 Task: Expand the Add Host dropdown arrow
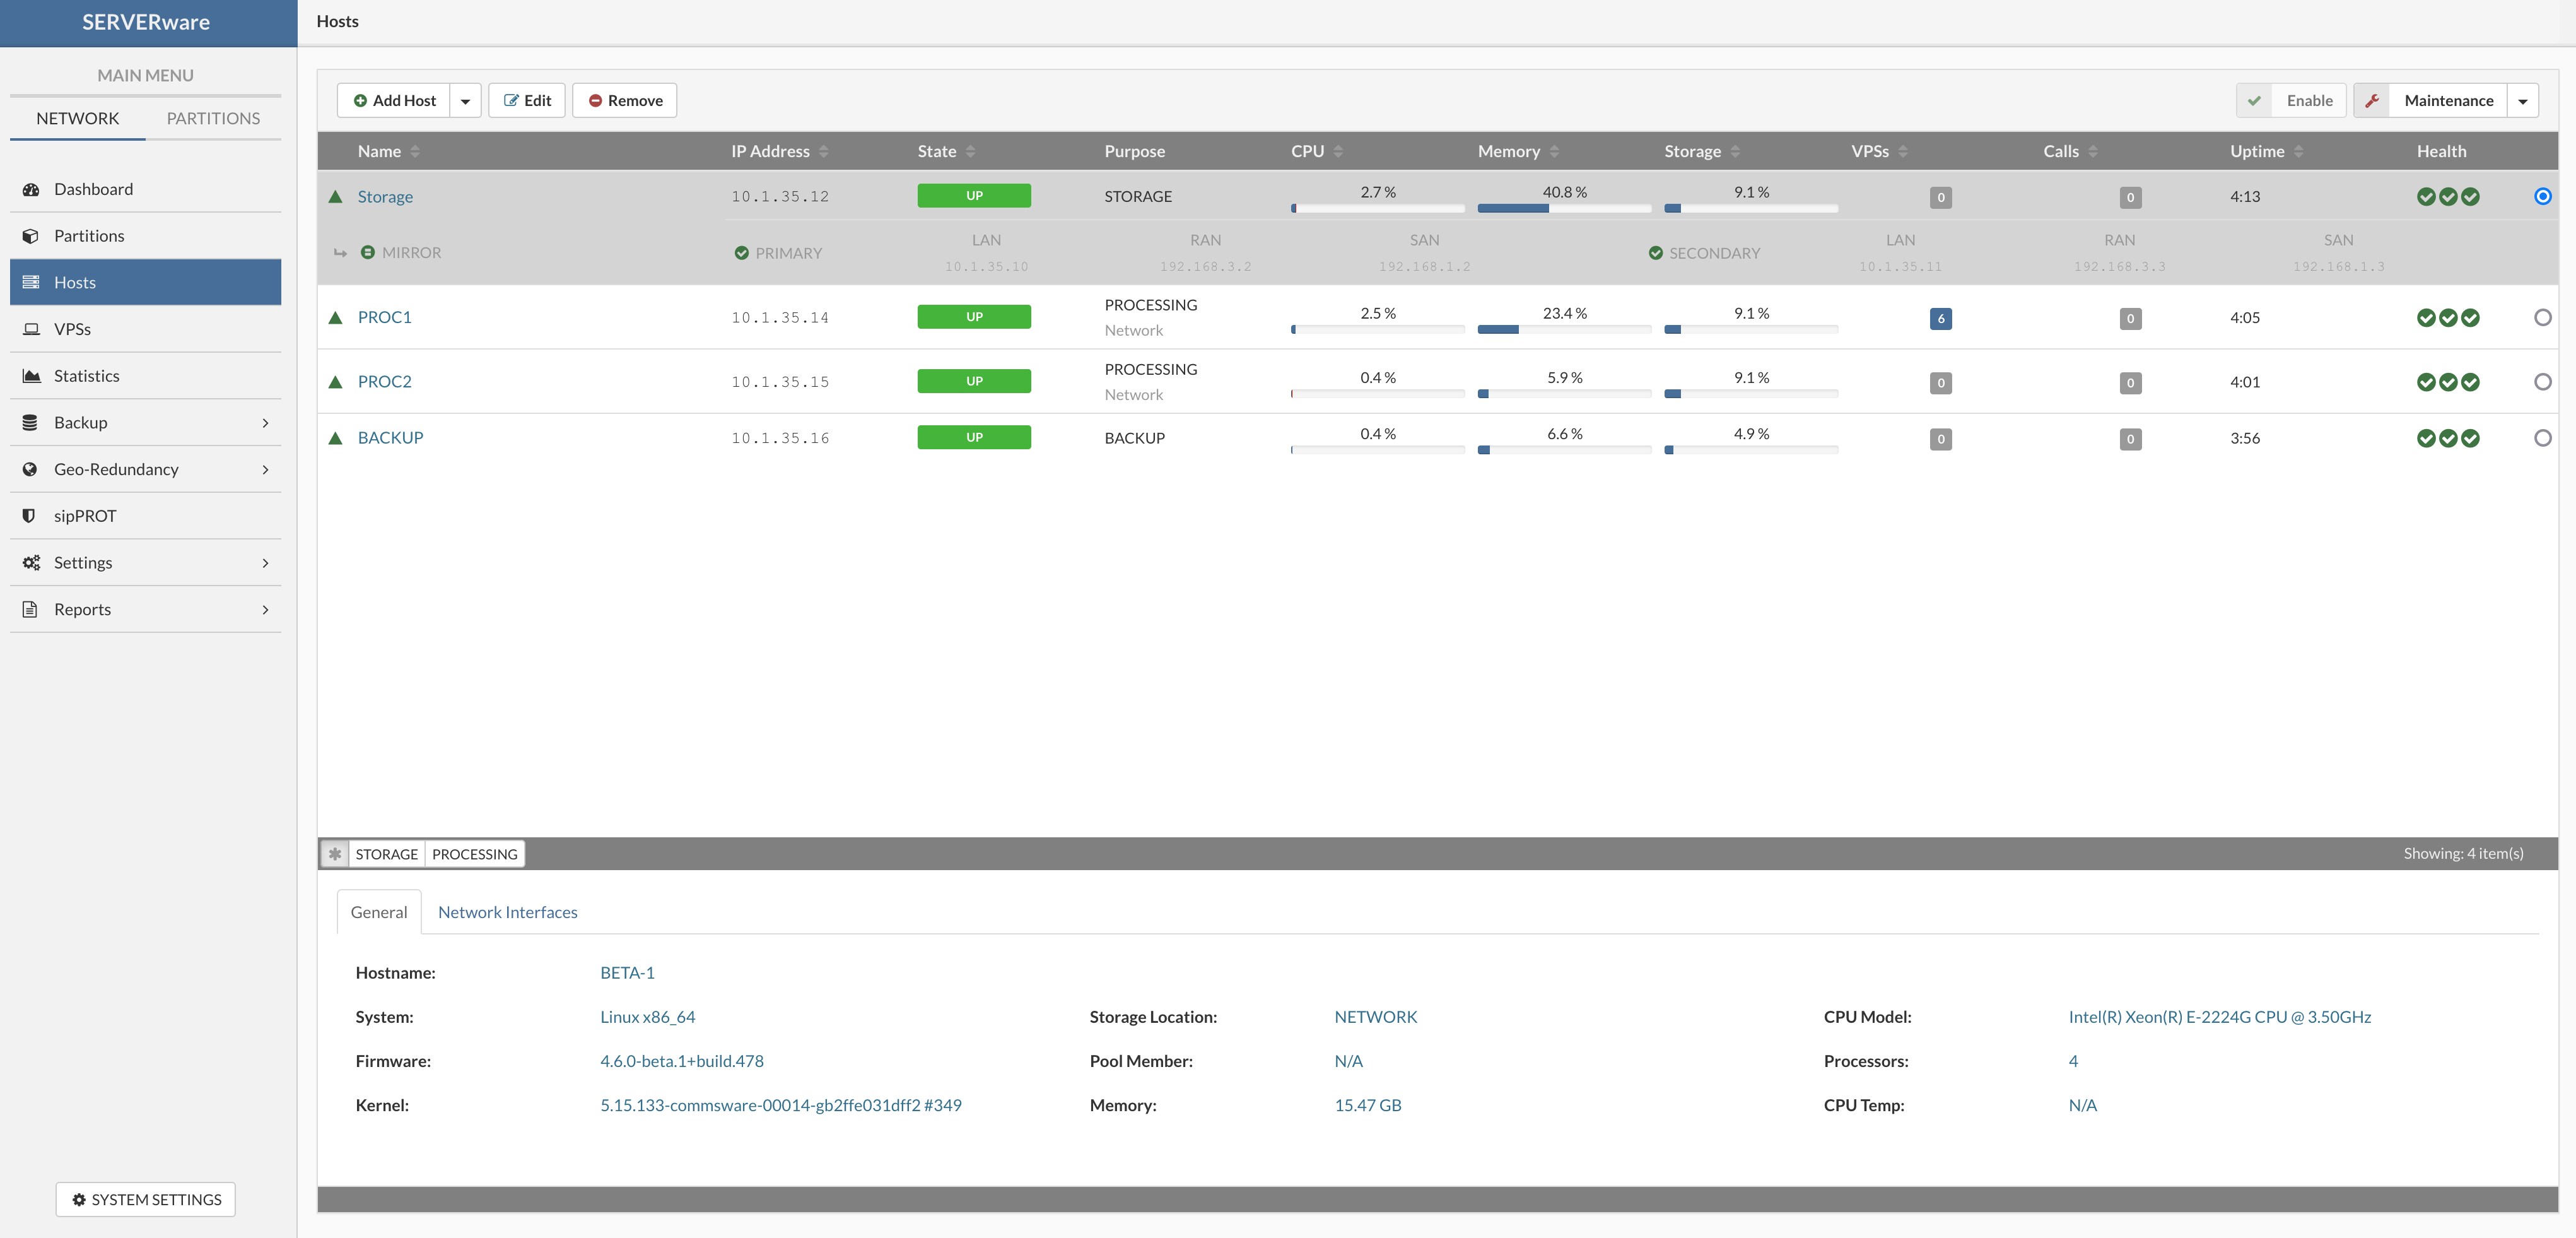pos(465,100)
